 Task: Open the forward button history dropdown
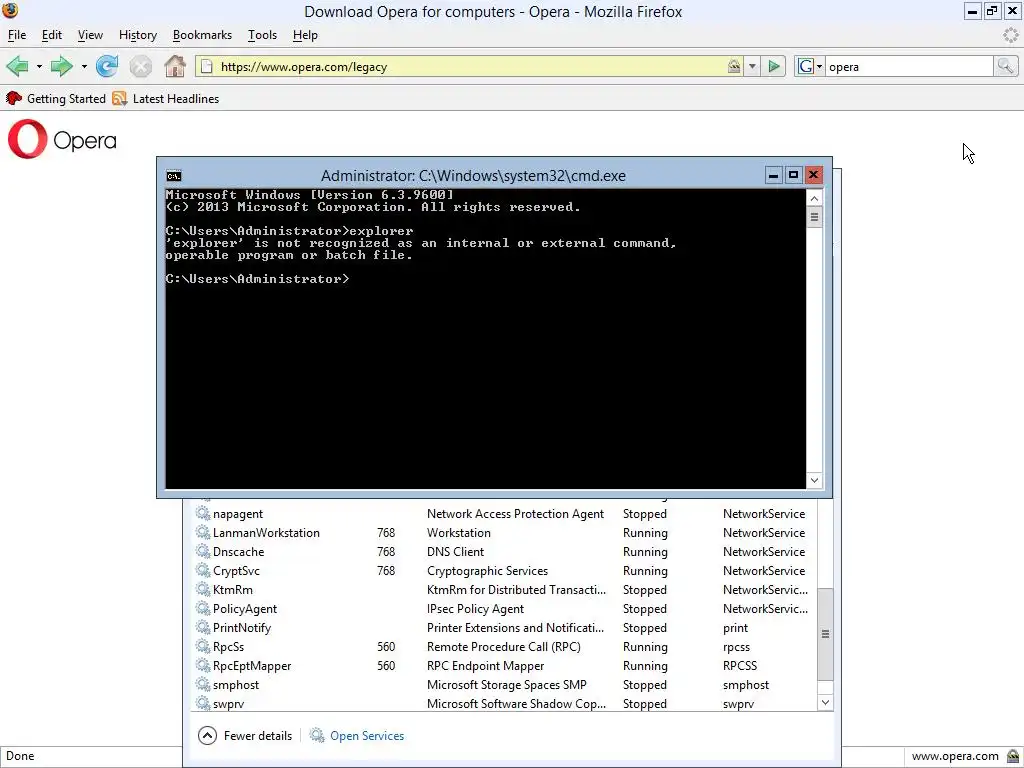click(x=84, y=67)
